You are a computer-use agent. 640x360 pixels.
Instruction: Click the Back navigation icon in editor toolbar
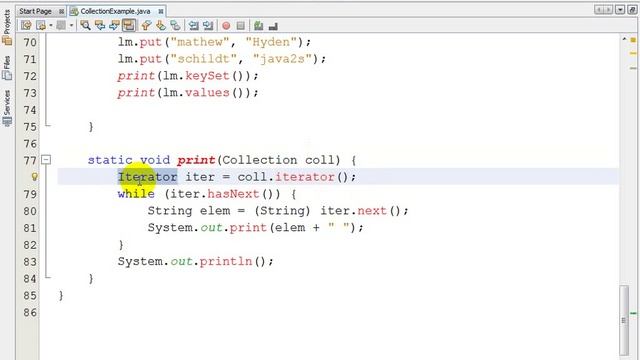coord(41,26)
